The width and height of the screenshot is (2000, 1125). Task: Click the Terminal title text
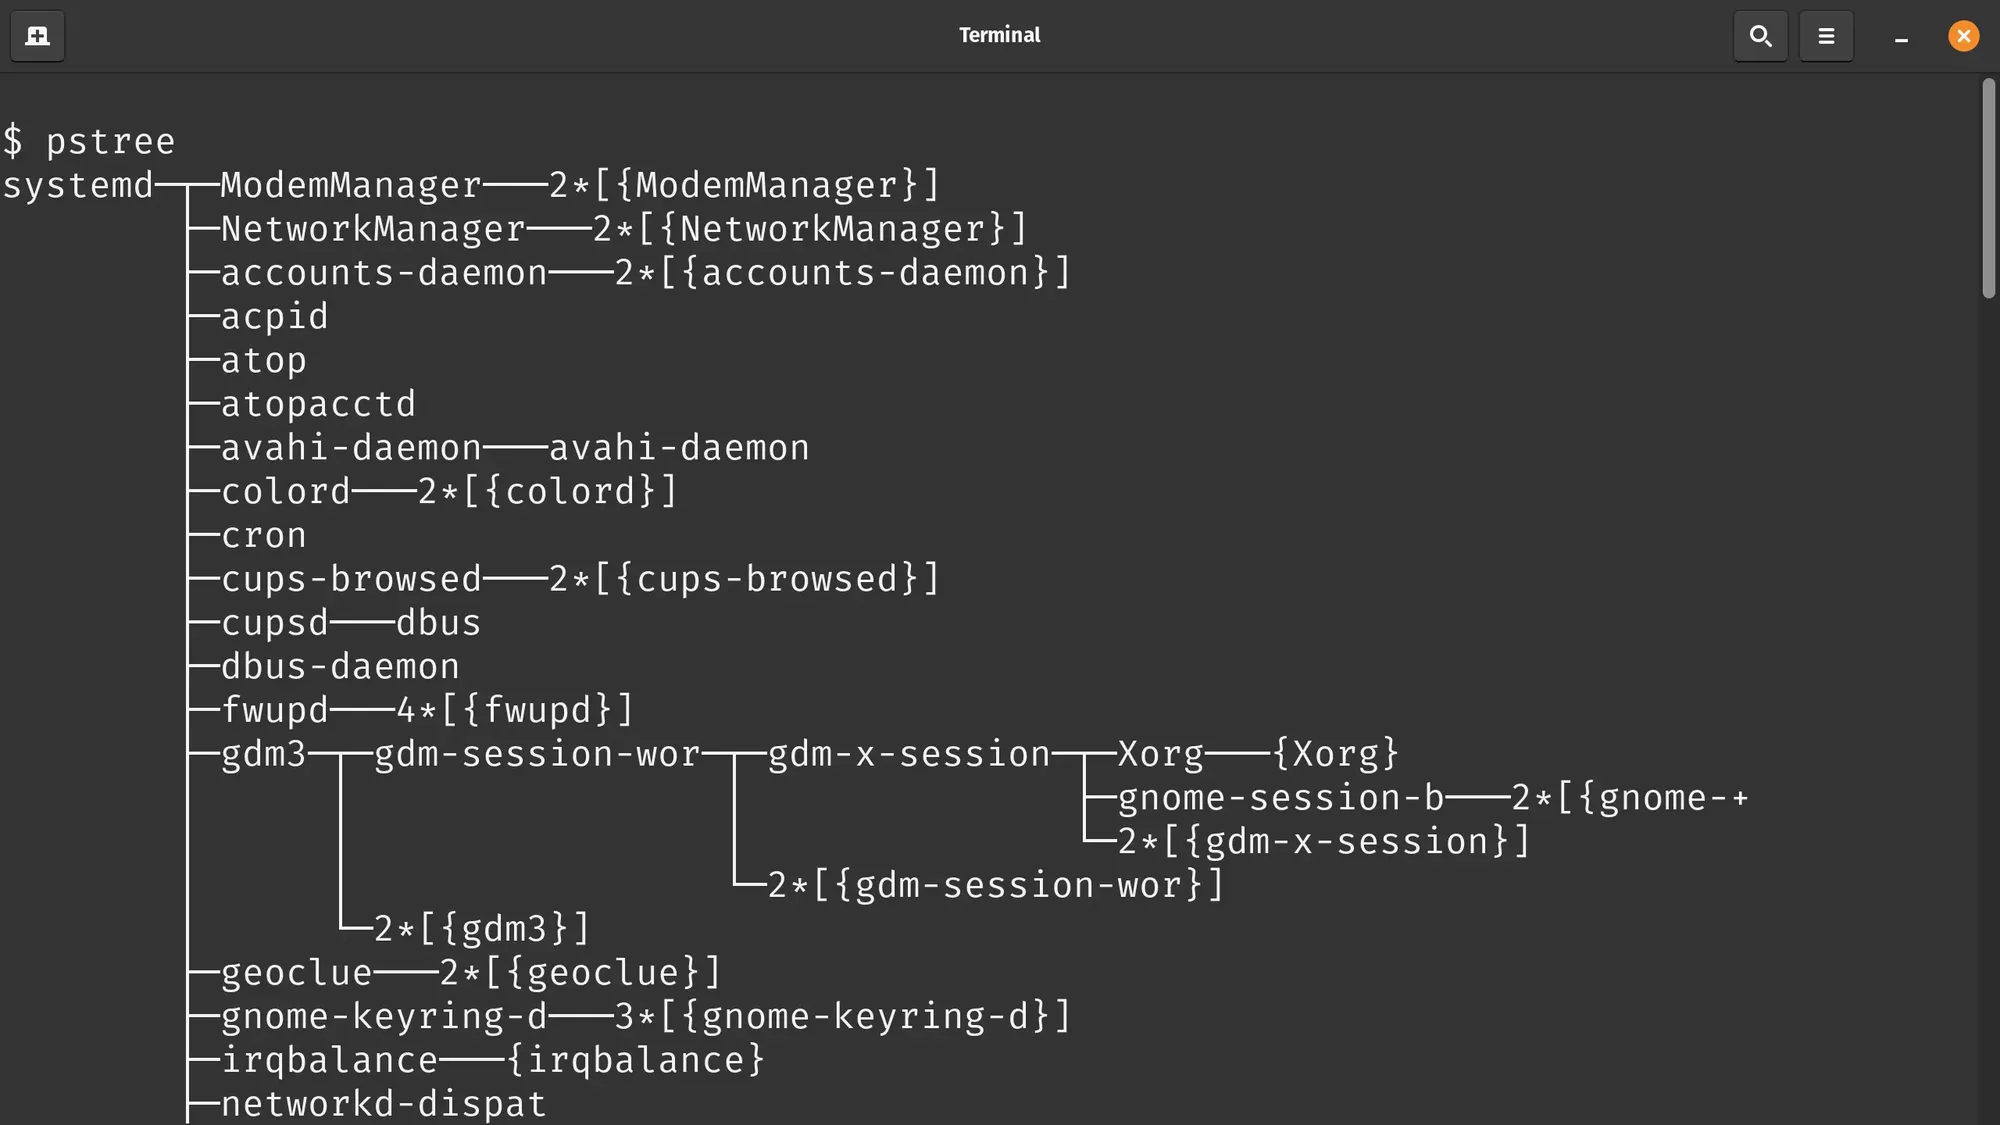click(999, 34)
